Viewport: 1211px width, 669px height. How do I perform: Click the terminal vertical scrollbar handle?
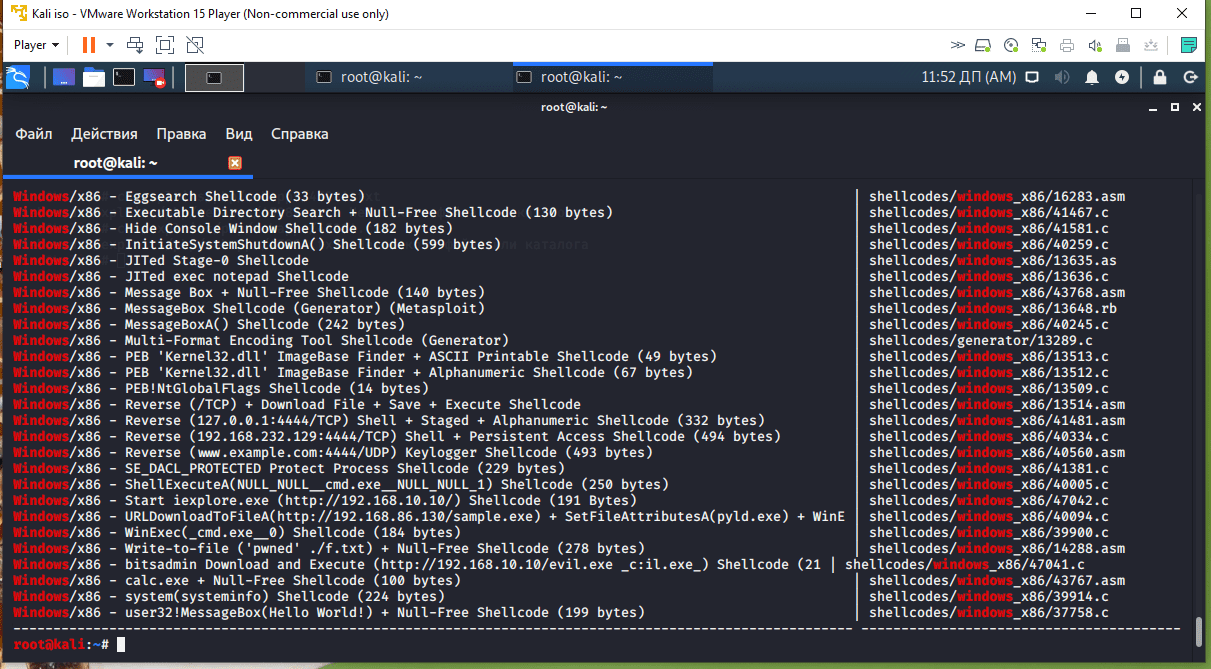pos(1199,632)
